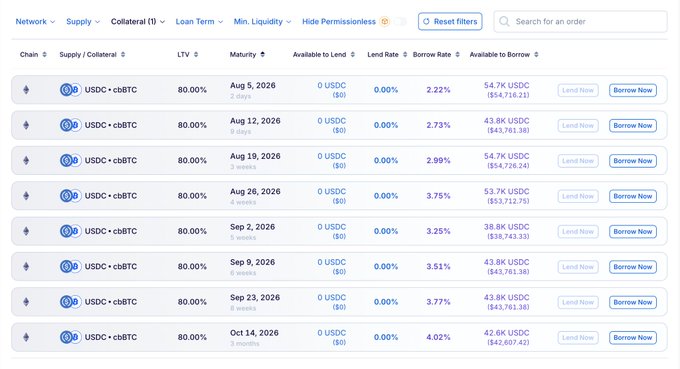Click Ethereum chain icon in Sep 23, 2026 row
Viewport: 680px width, 369px height.
coord(26,302)
